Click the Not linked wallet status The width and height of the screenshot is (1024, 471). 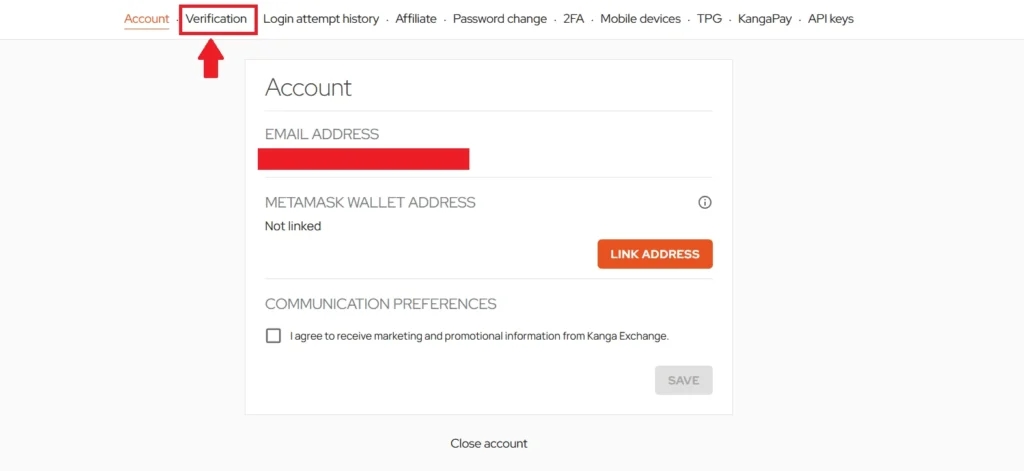click(293, 226)
